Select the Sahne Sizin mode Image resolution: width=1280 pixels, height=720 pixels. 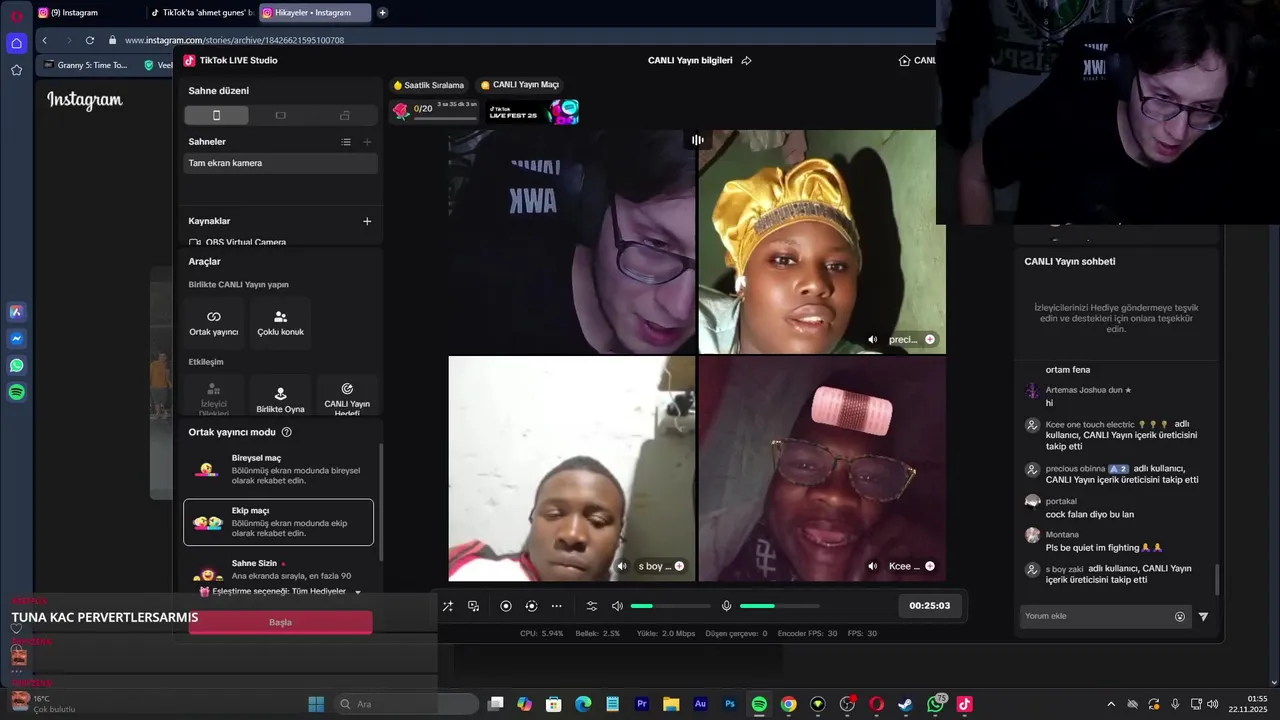pyautogui.click(x=279, y=570)
